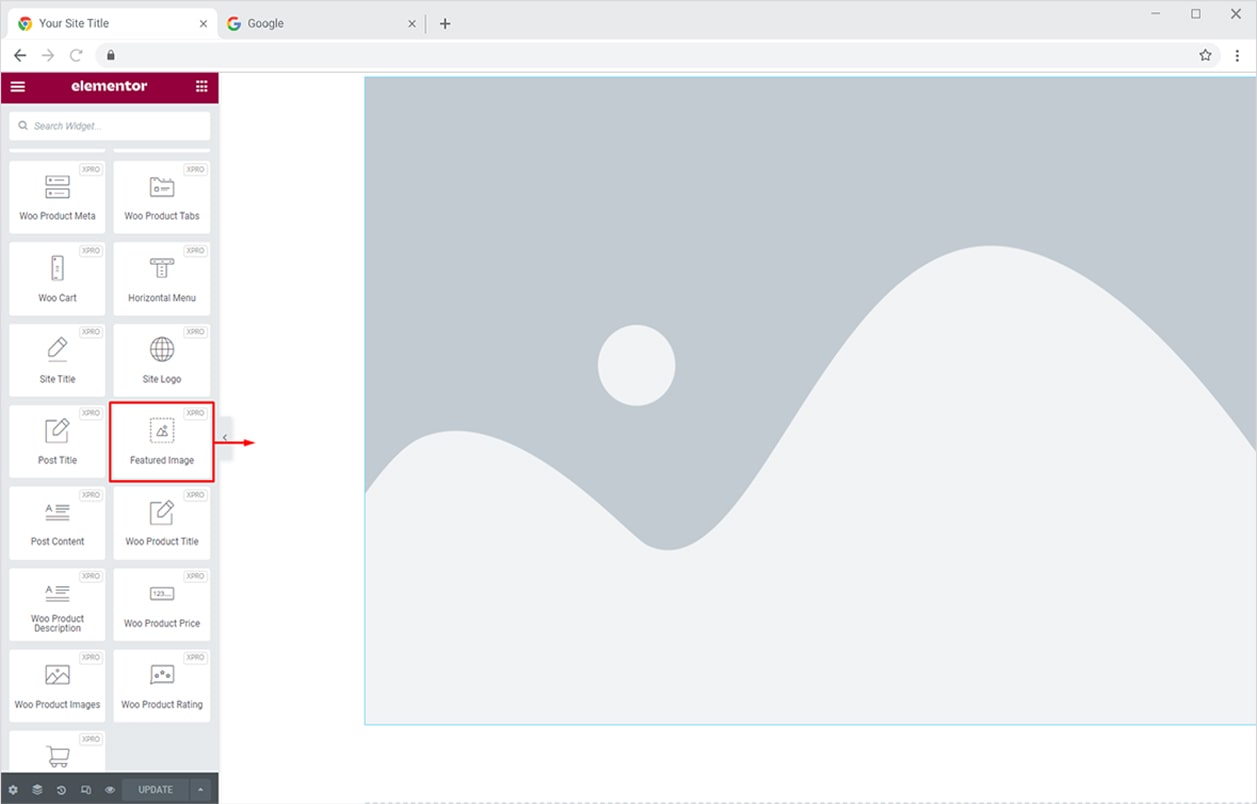Open the Navigator layers panel

pyautogui.click(x=37, y=790)
